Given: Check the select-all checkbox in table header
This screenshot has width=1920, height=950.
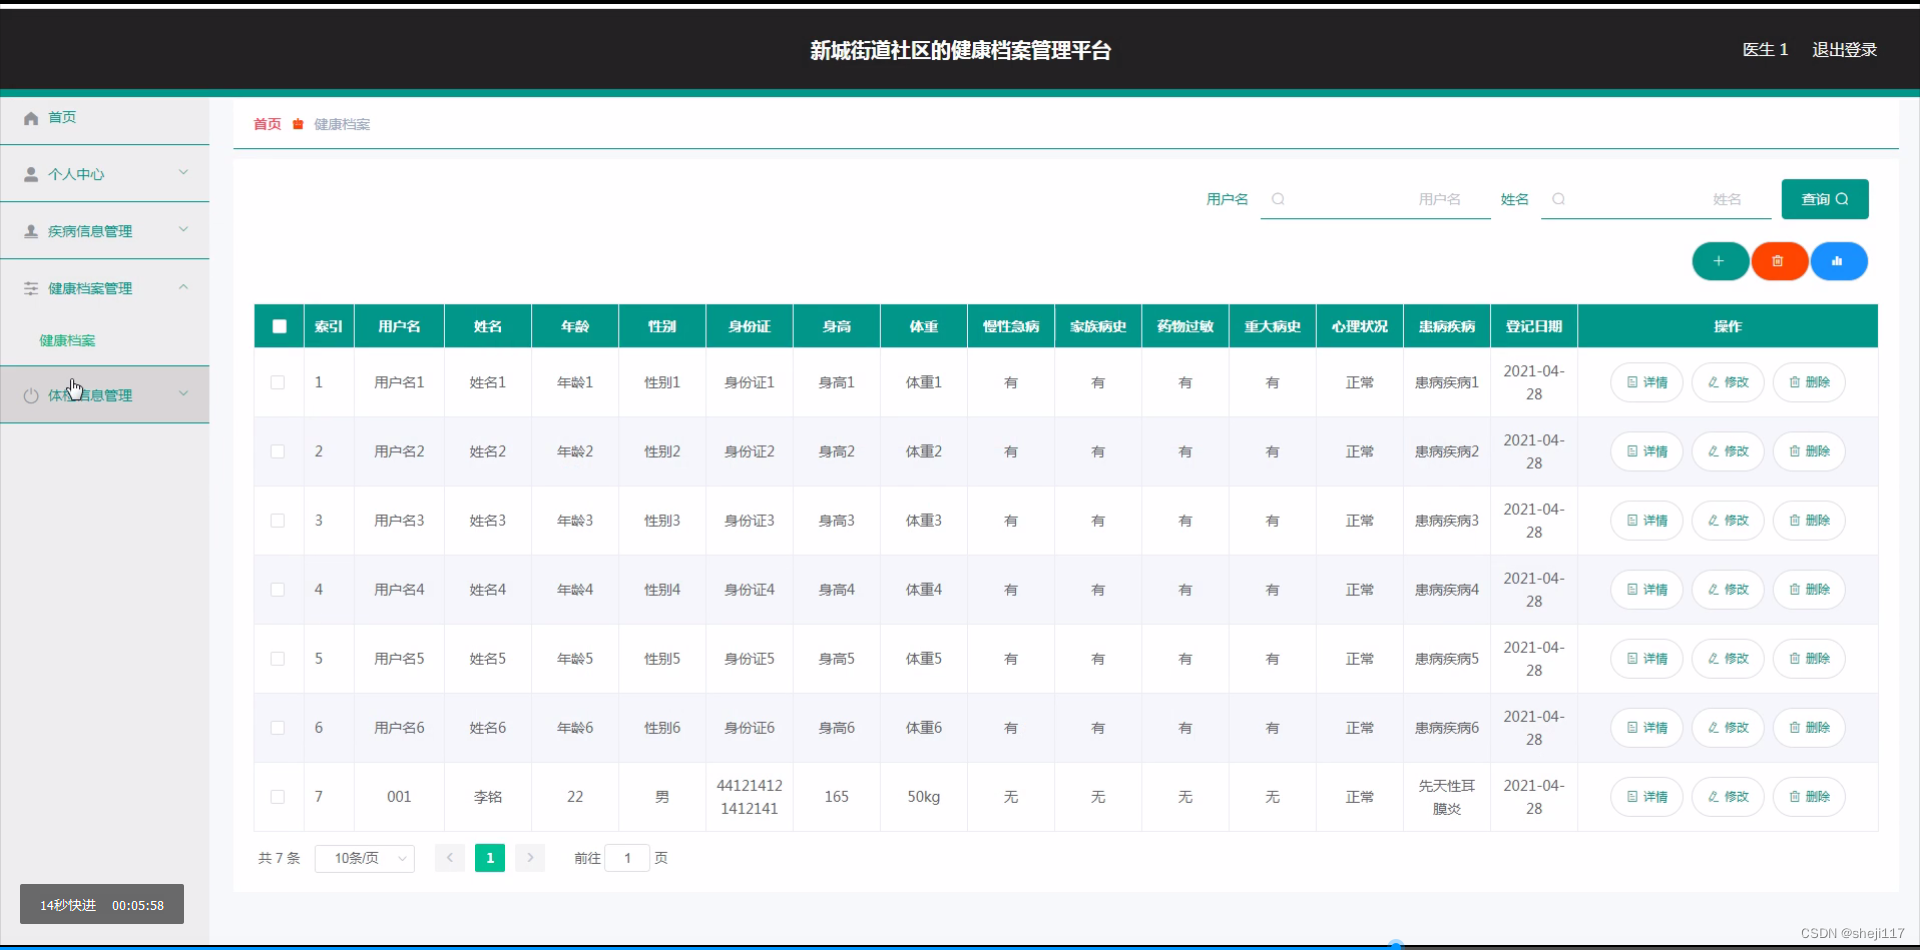Looking at the screenshot, I should pos(279,325).
